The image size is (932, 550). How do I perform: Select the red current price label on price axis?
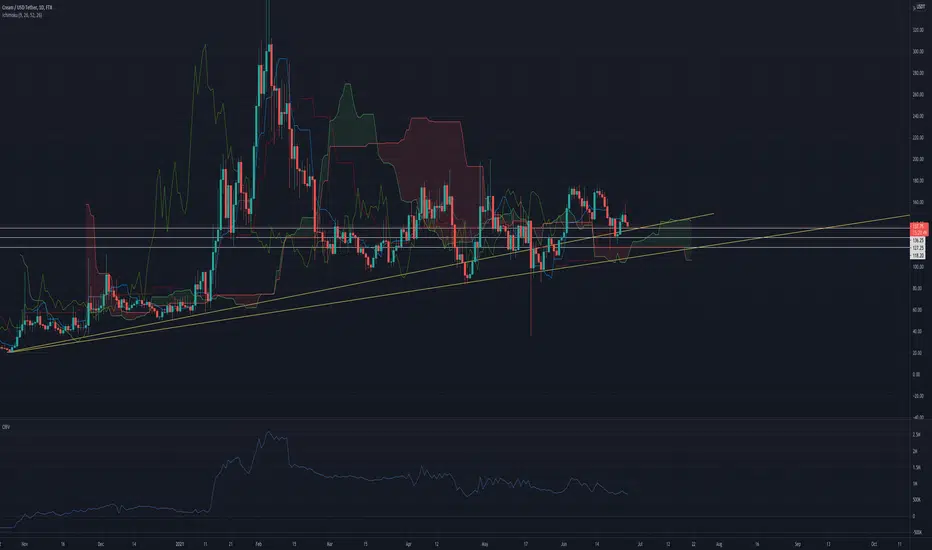click(x=918, y=229)
